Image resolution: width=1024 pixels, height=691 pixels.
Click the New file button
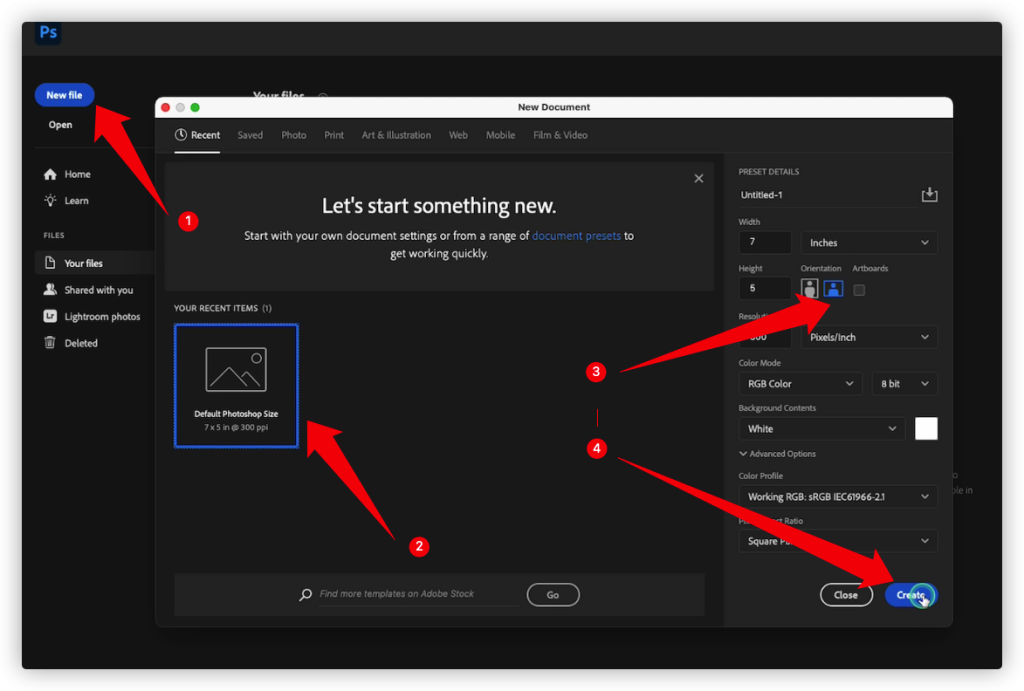tap(64, 95)
